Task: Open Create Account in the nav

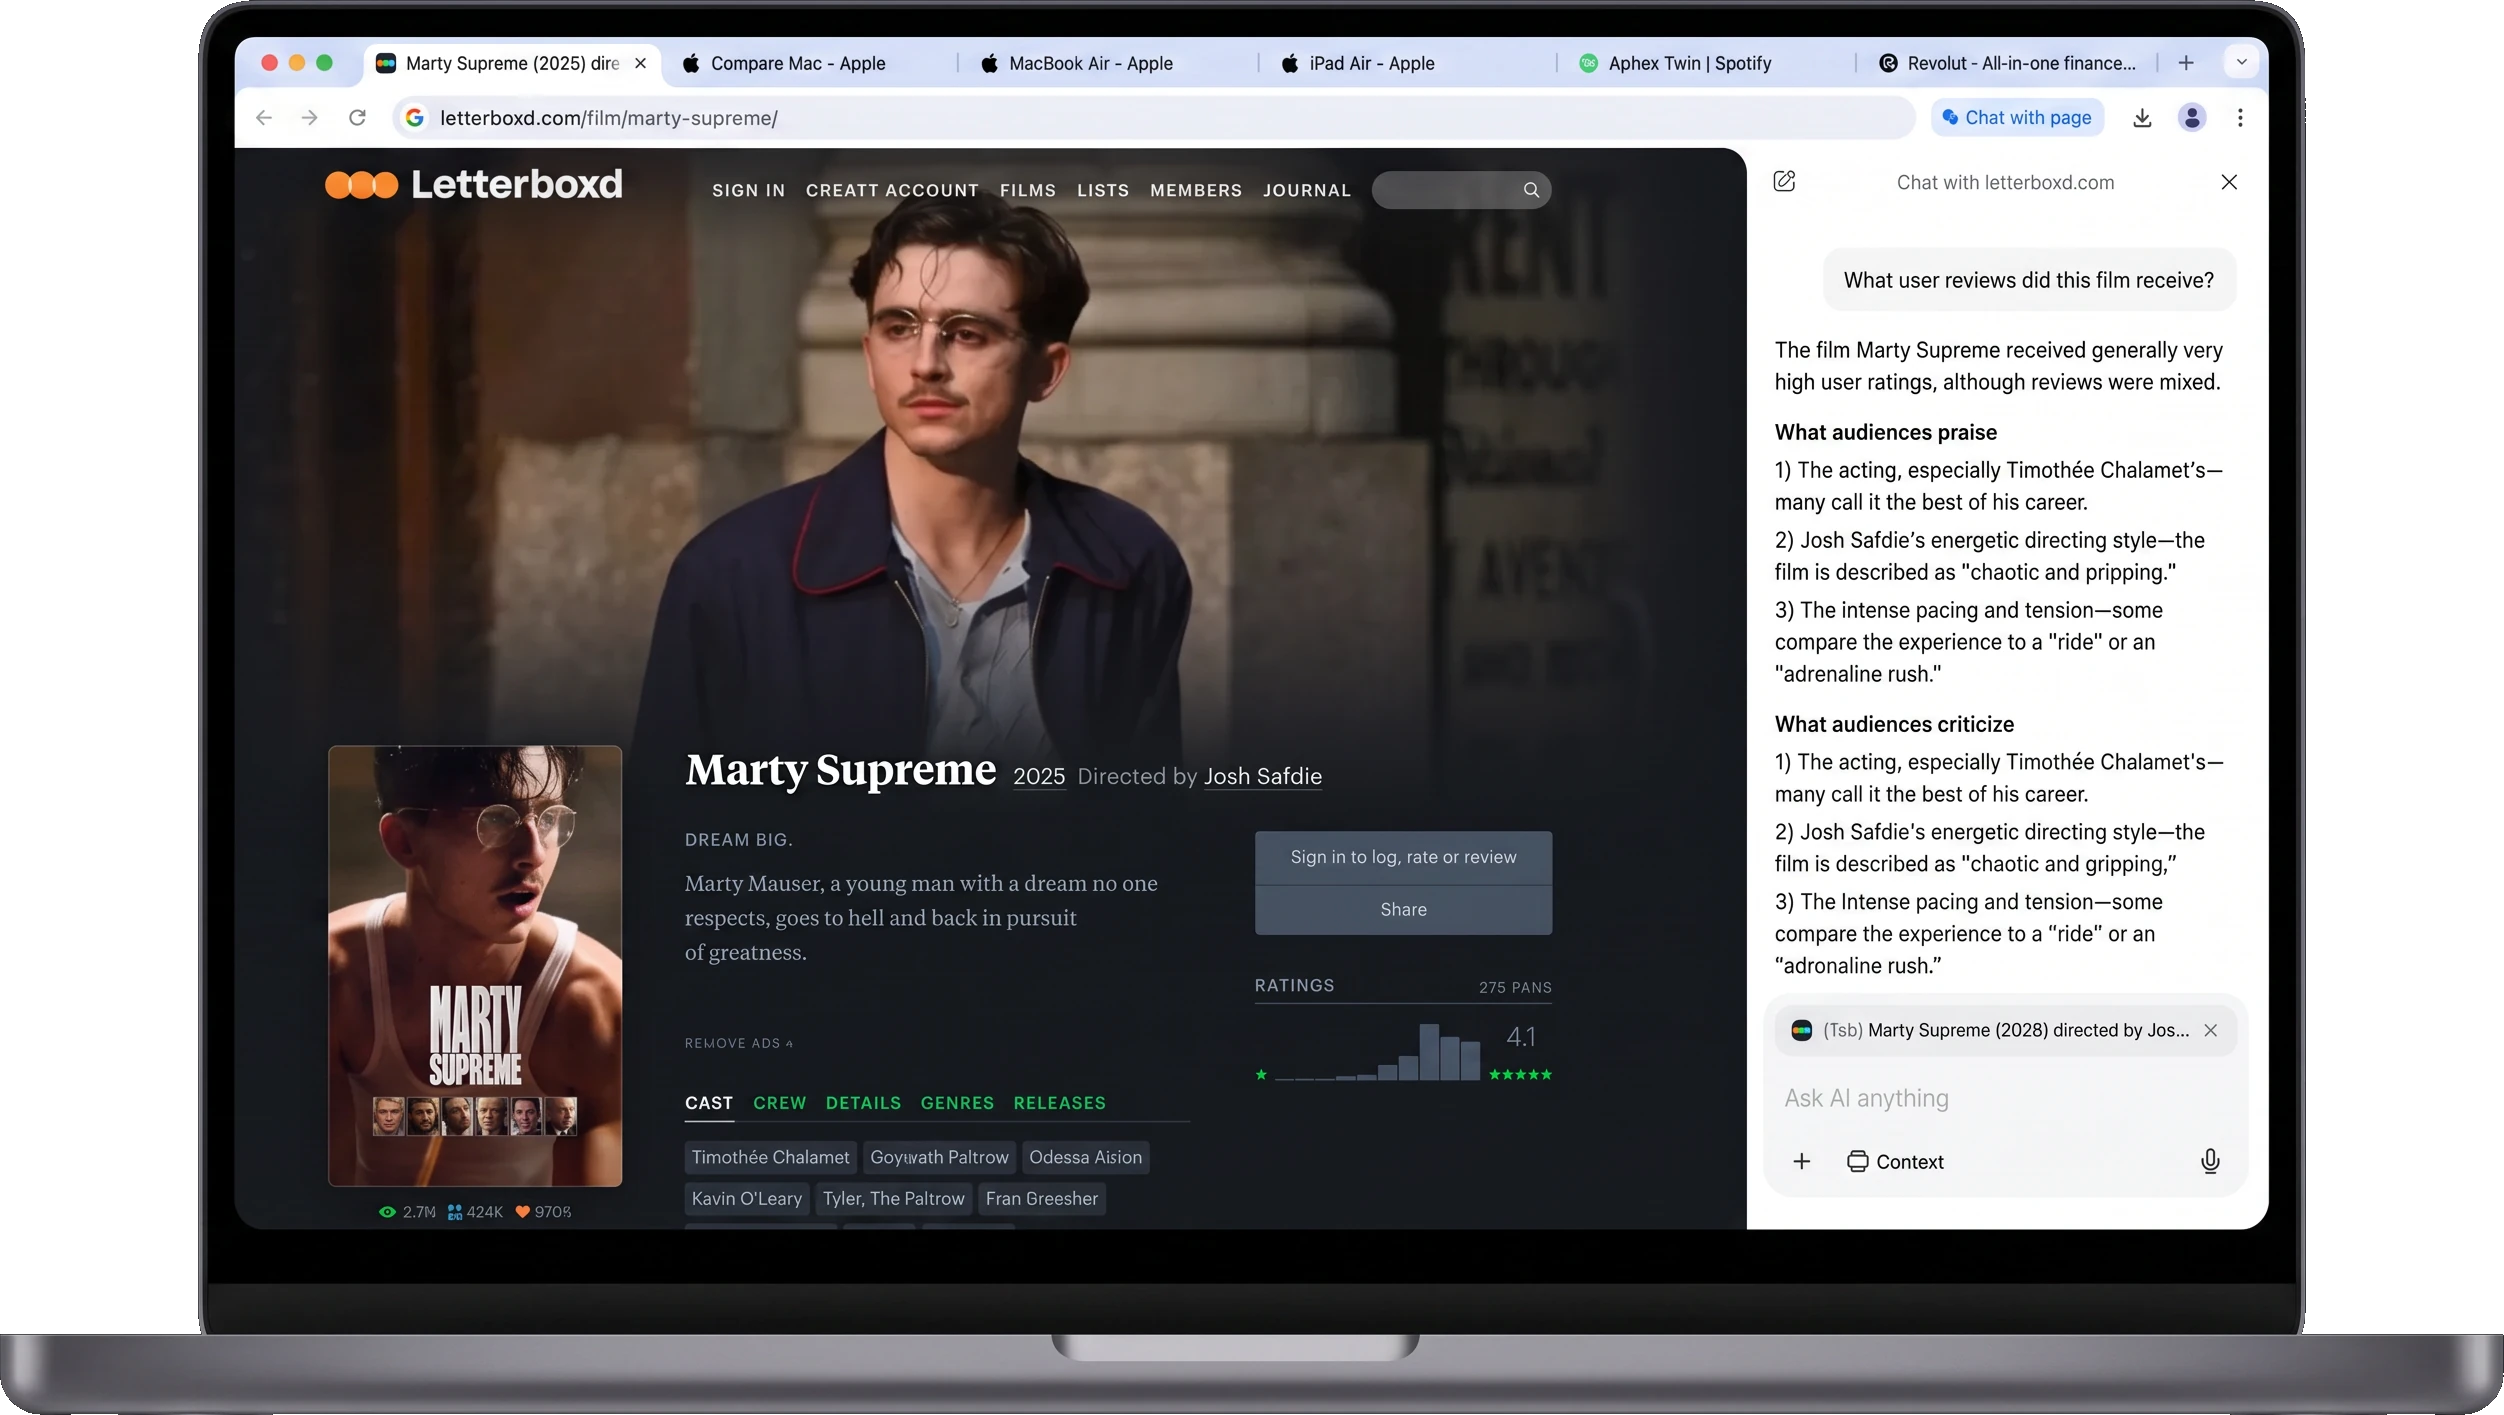Action: pos(892,190)
